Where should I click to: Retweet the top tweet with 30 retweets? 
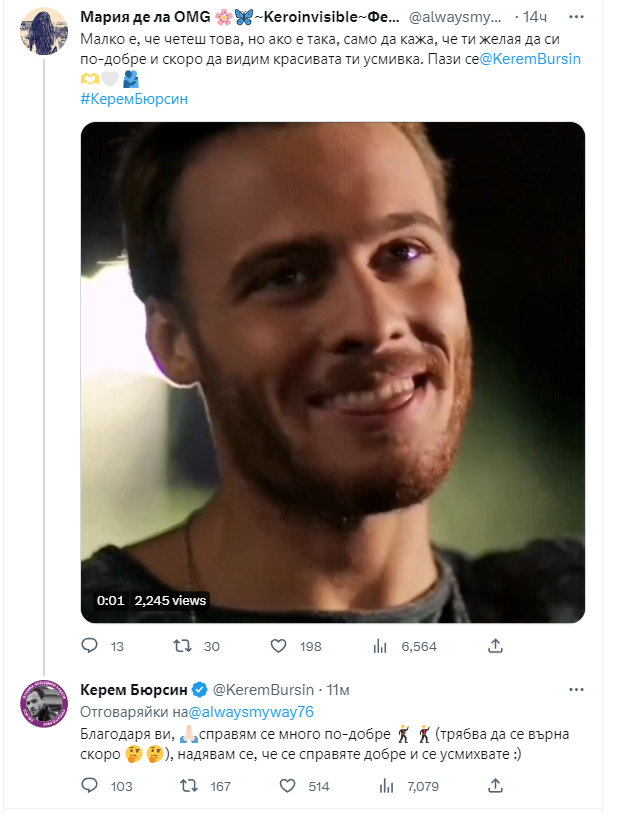click(x=183, y=647)
